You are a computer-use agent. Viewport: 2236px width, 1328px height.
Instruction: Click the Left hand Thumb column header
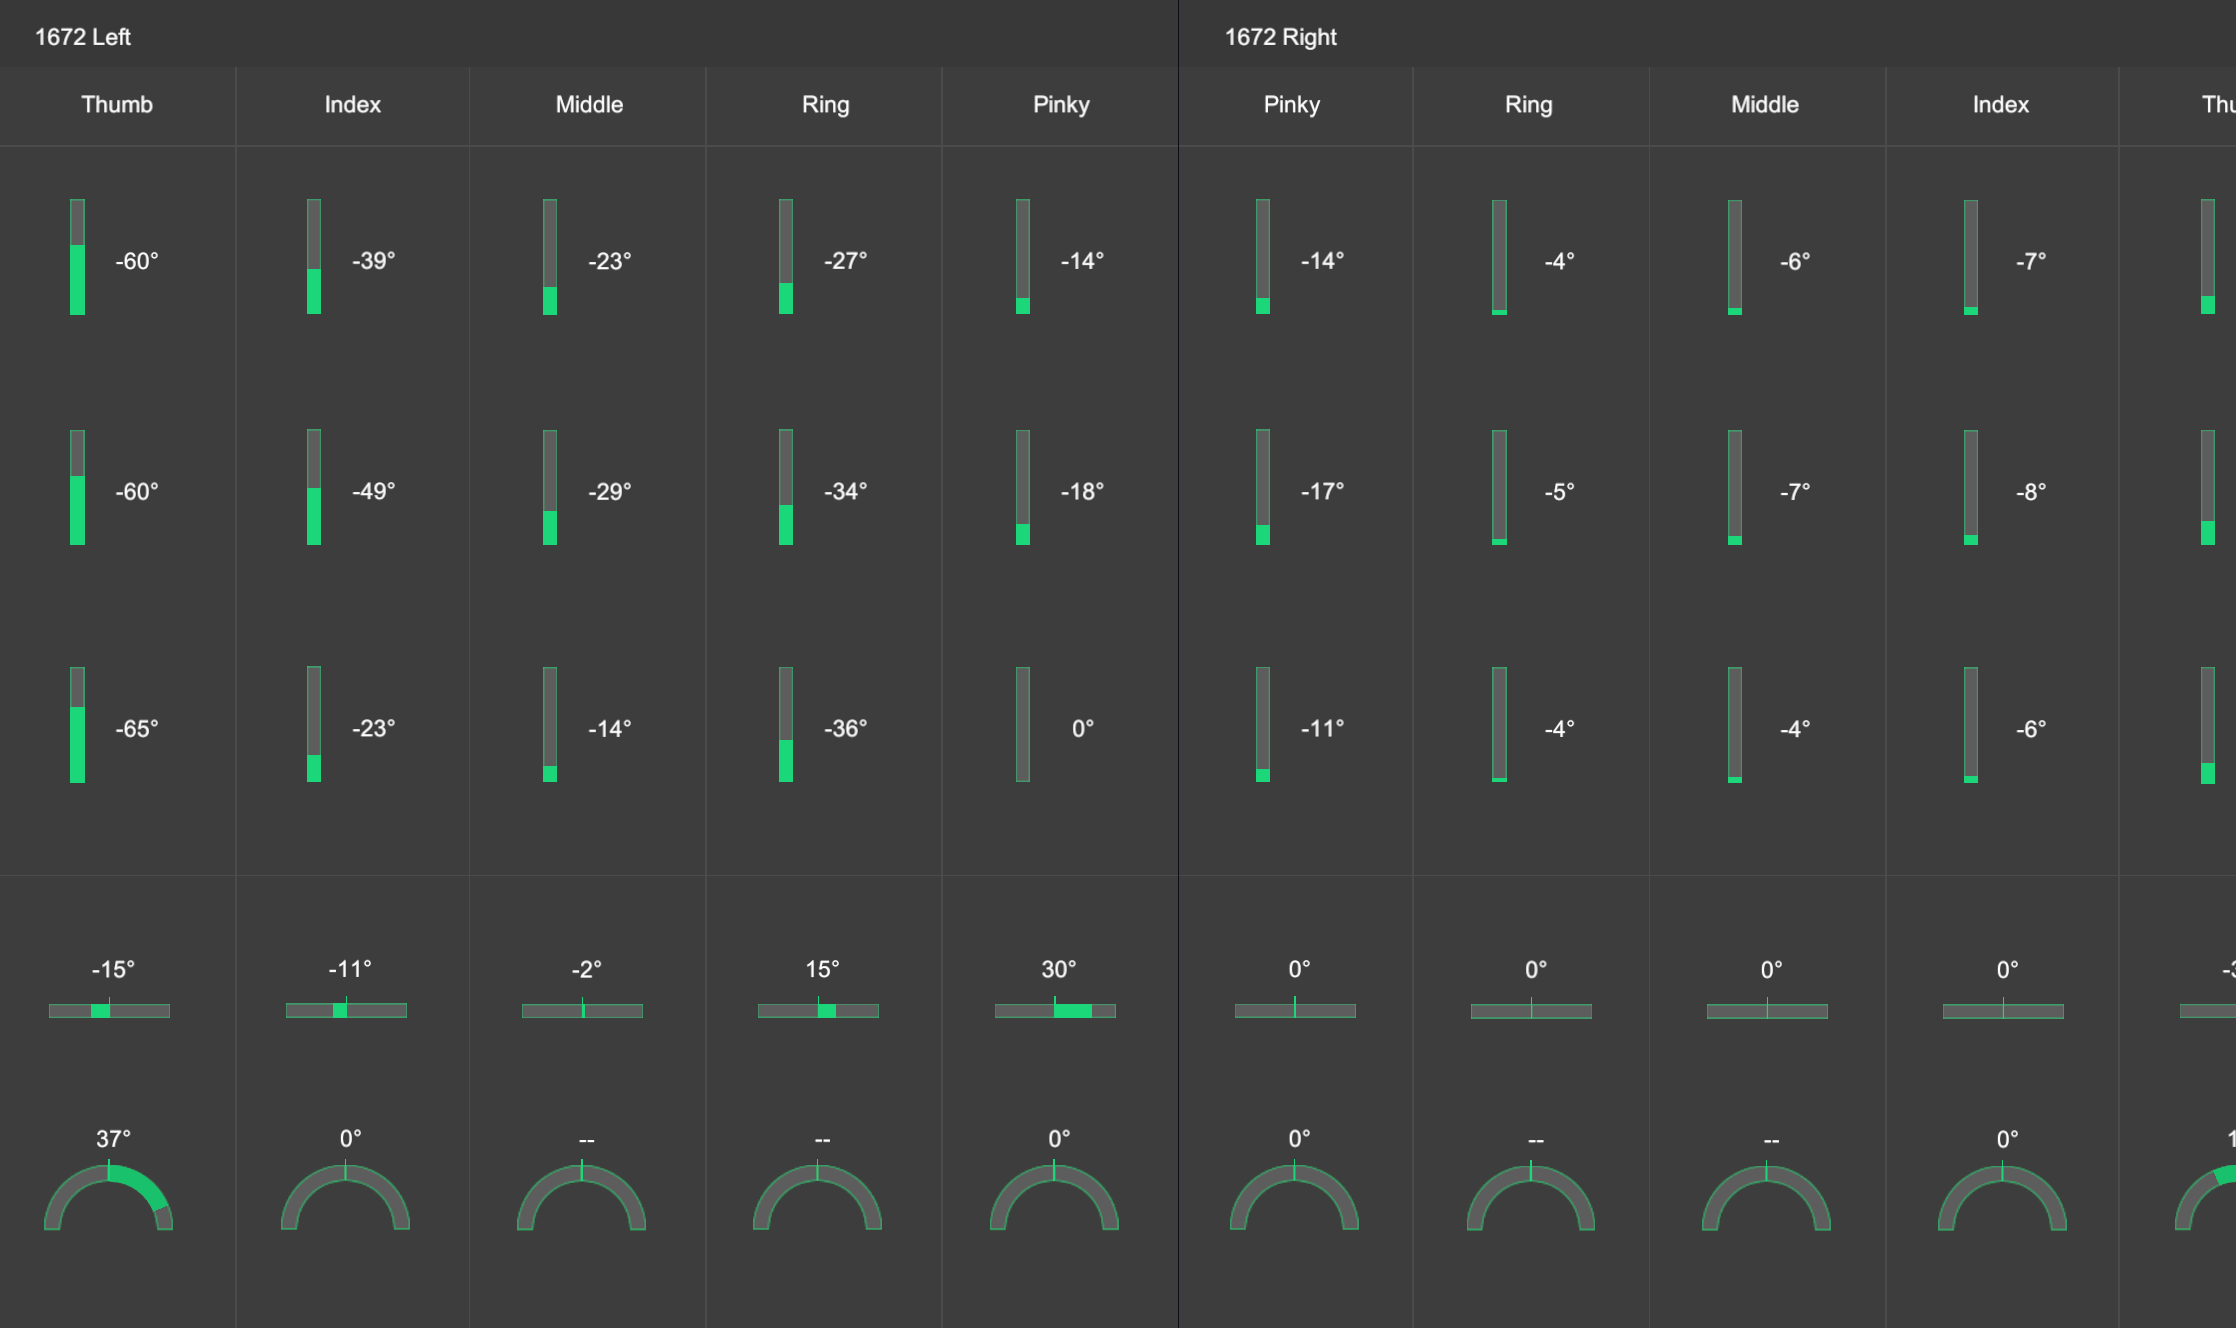[117, 105]
